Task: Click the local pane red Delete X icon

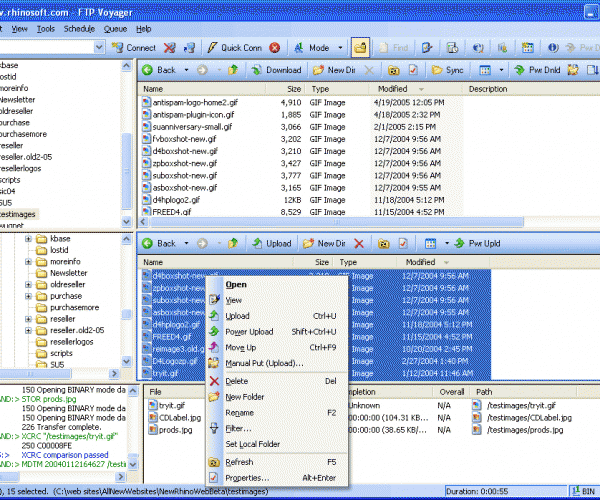Action: (359, 243)
